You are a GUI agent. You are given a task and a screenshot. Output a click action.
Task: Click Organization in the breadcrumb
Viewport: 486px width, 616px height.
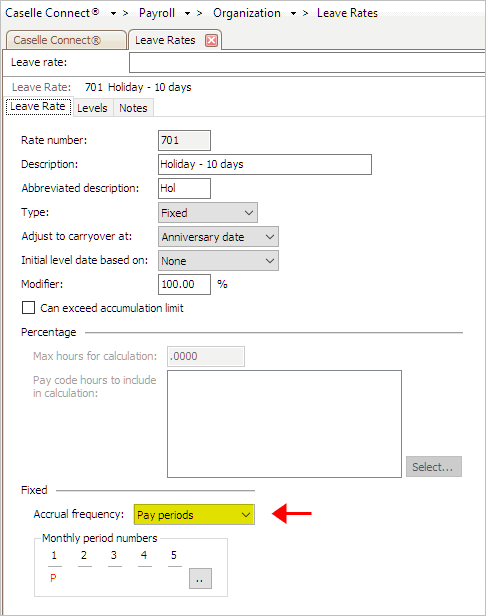[247, 13]
